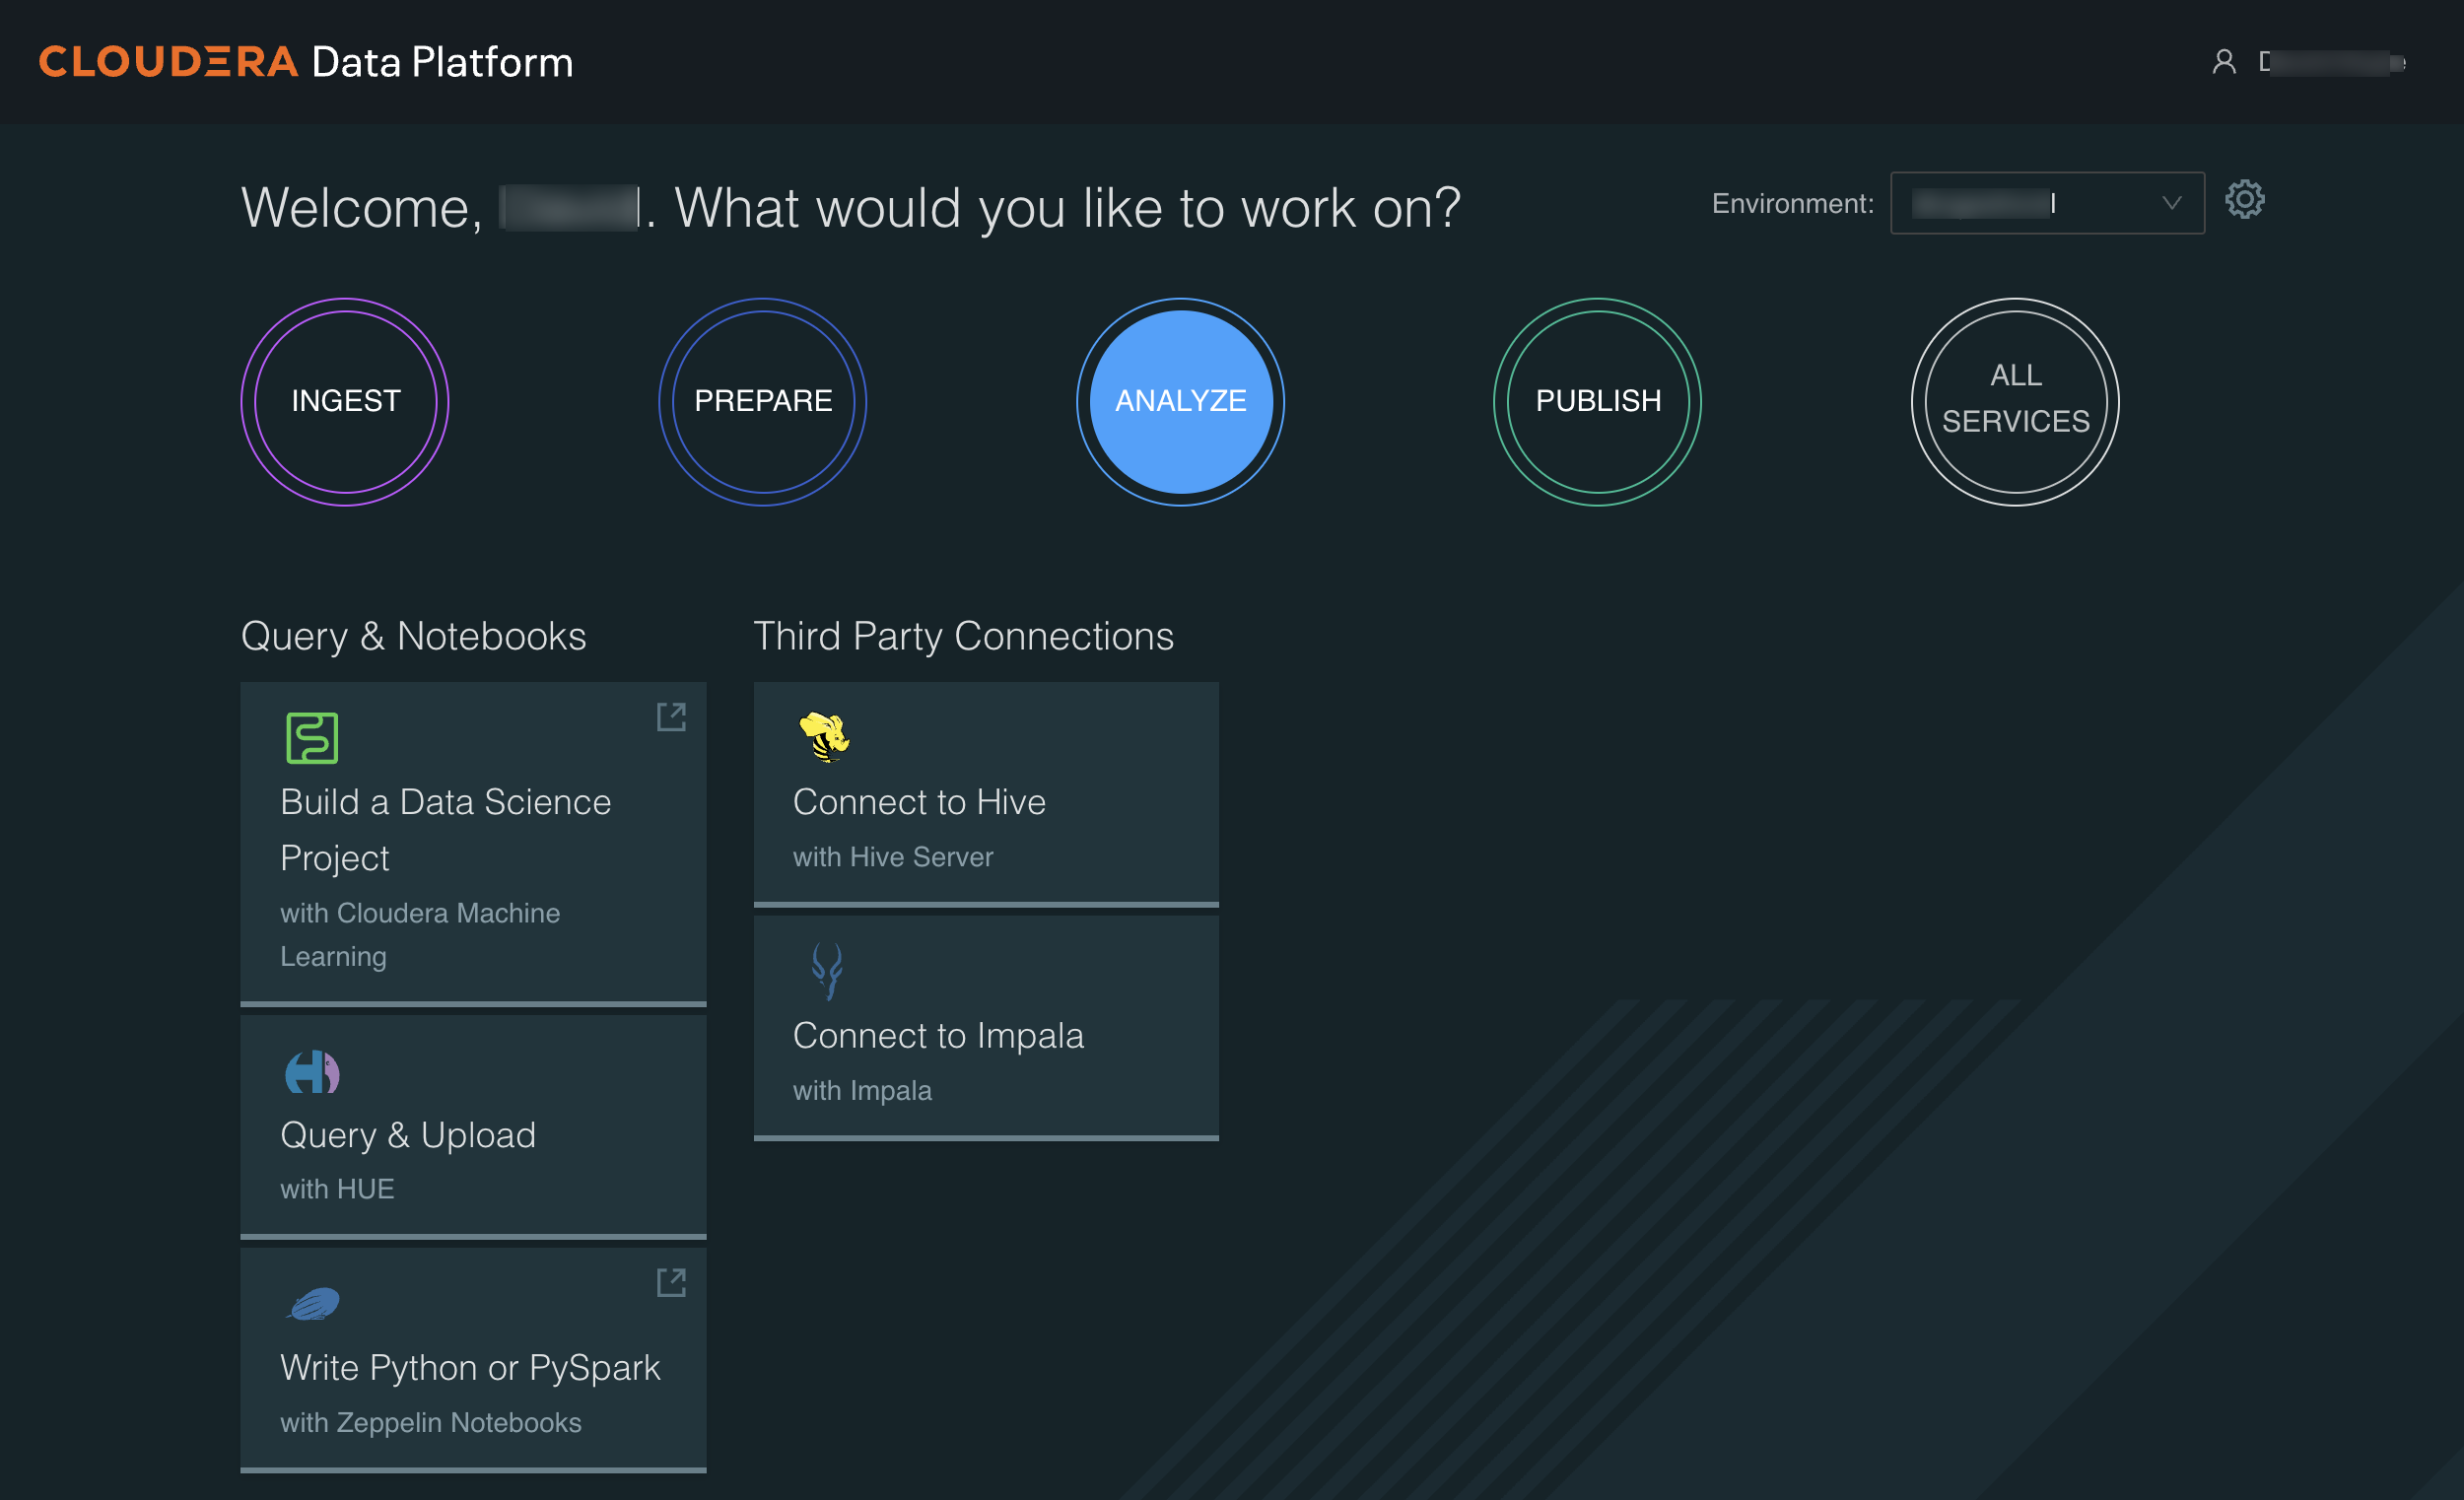Click 'with Hive Server' subtitle
This screenshot has height=1500, width=2464.
[x=893, y=857]
